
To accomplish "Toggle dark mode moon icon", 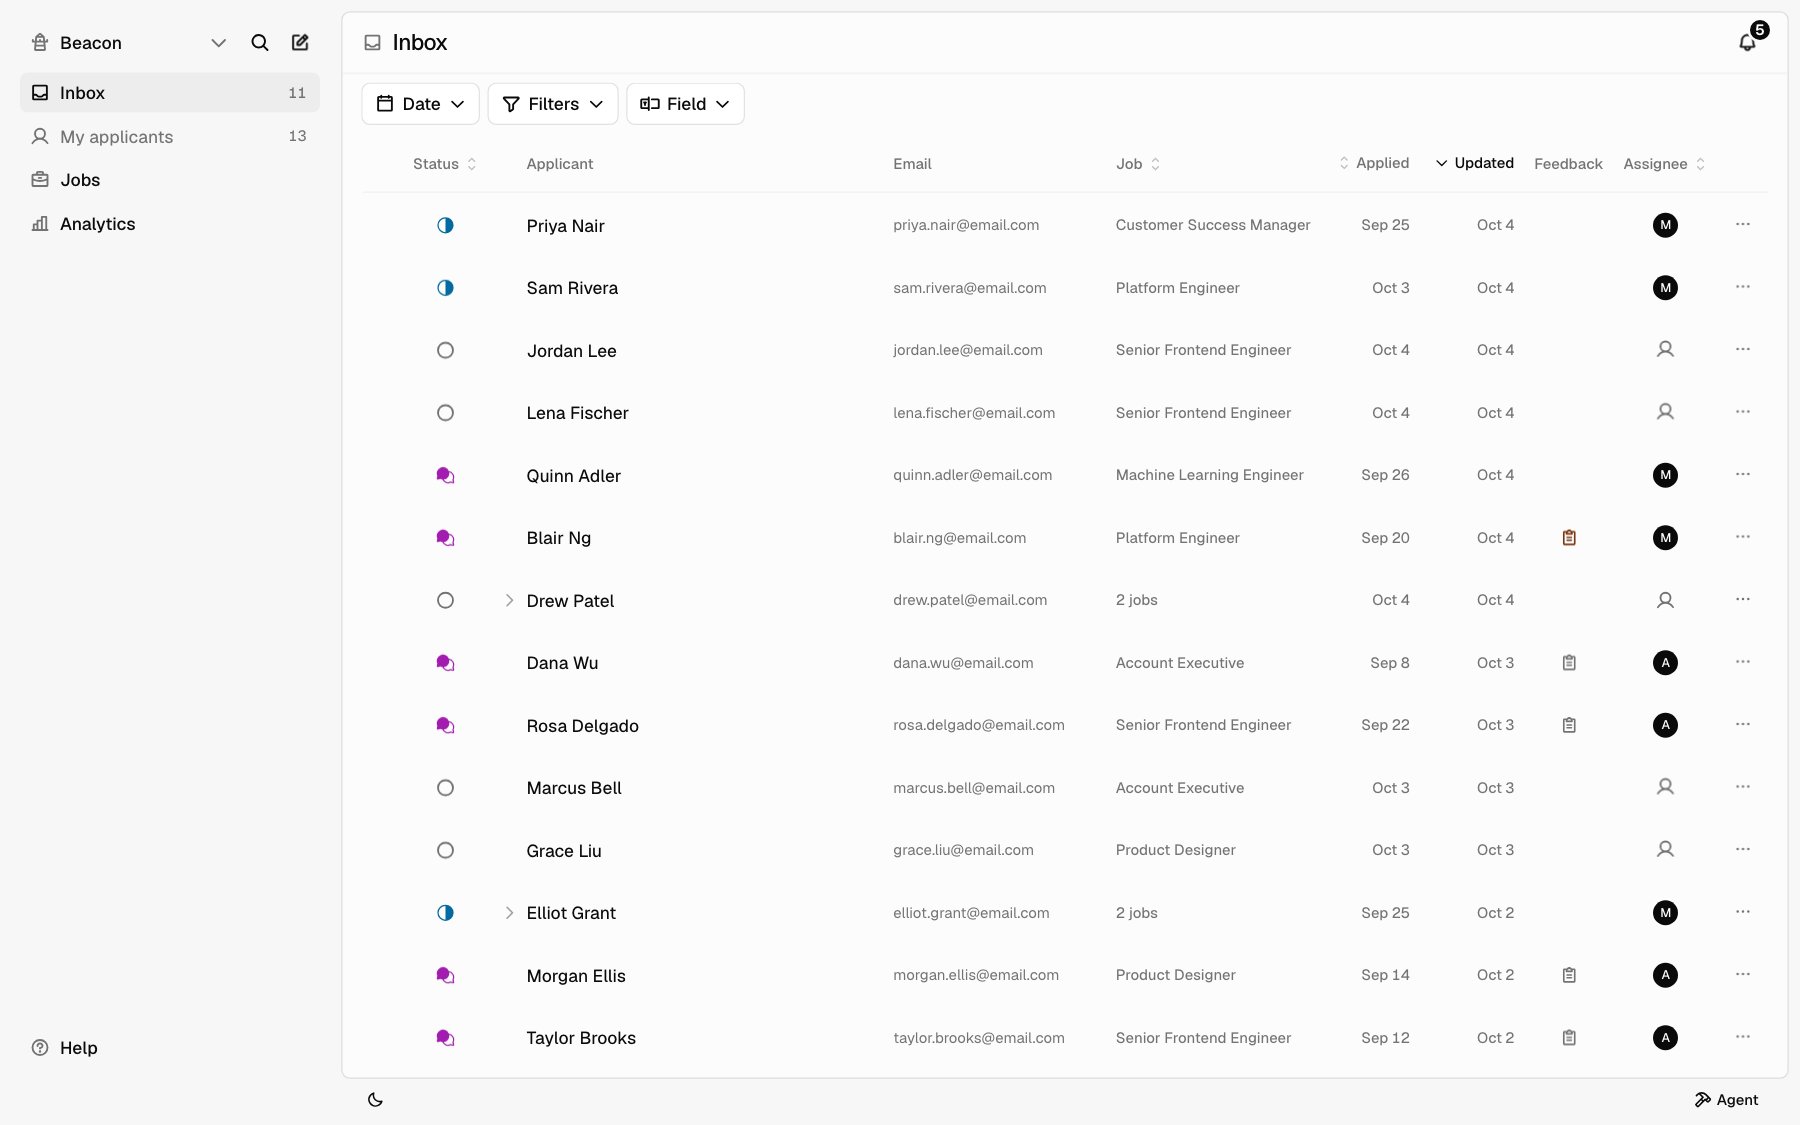I will tap(375, 1099).
